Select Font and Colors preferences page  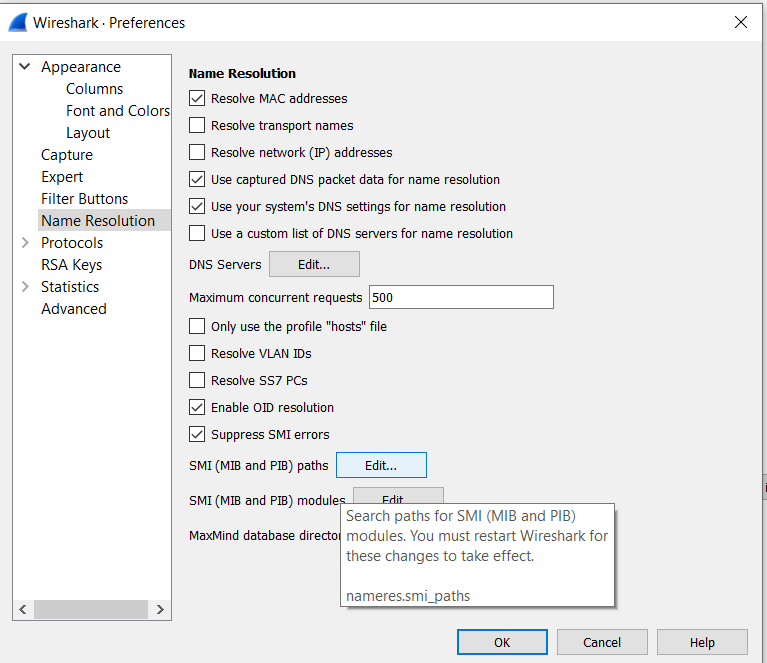118,111
